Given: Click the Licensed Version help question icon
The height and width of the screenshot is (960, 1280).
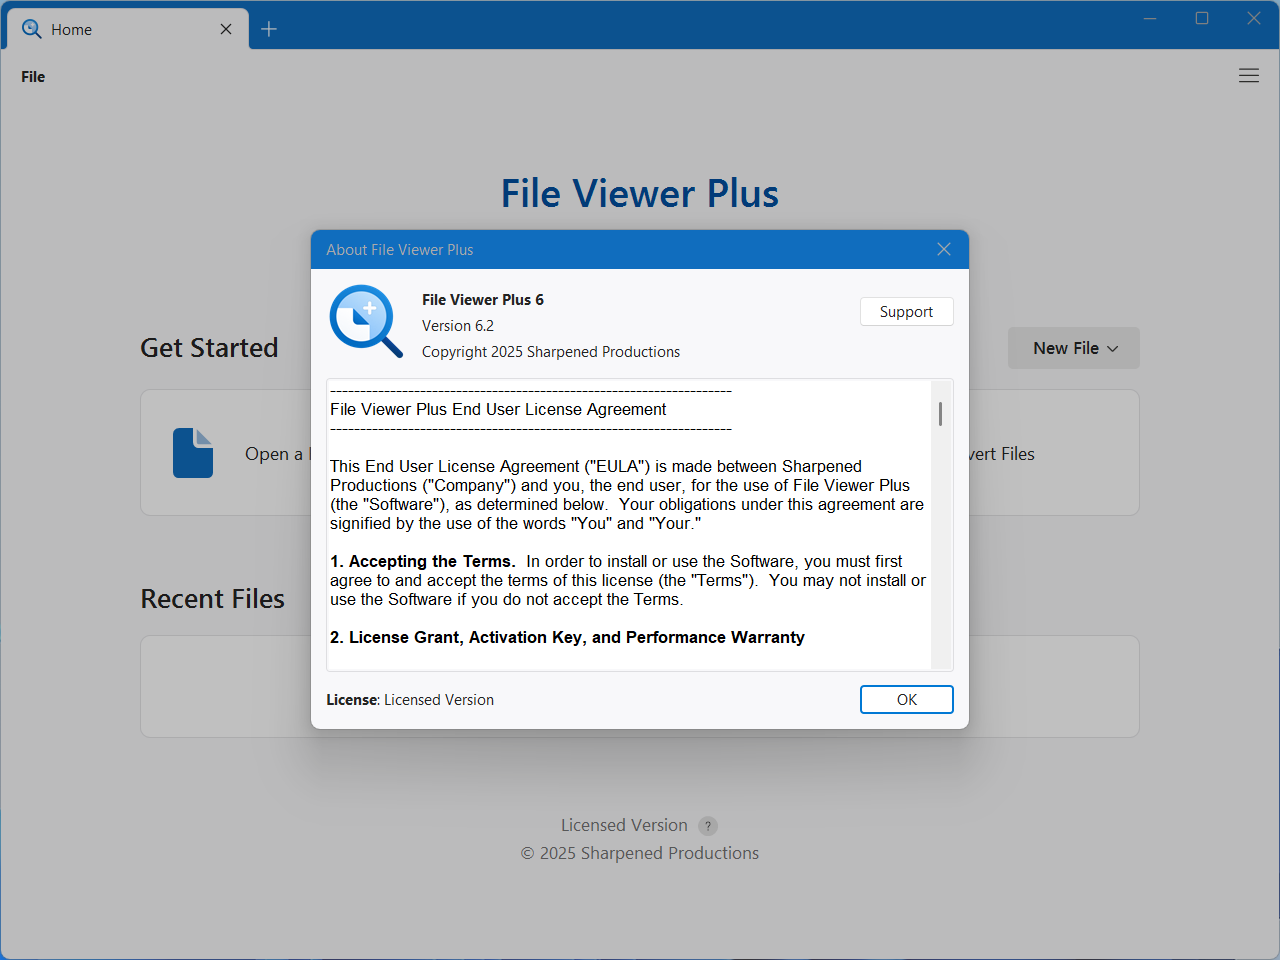Looking at the screenshot, I should pos(708,826).
